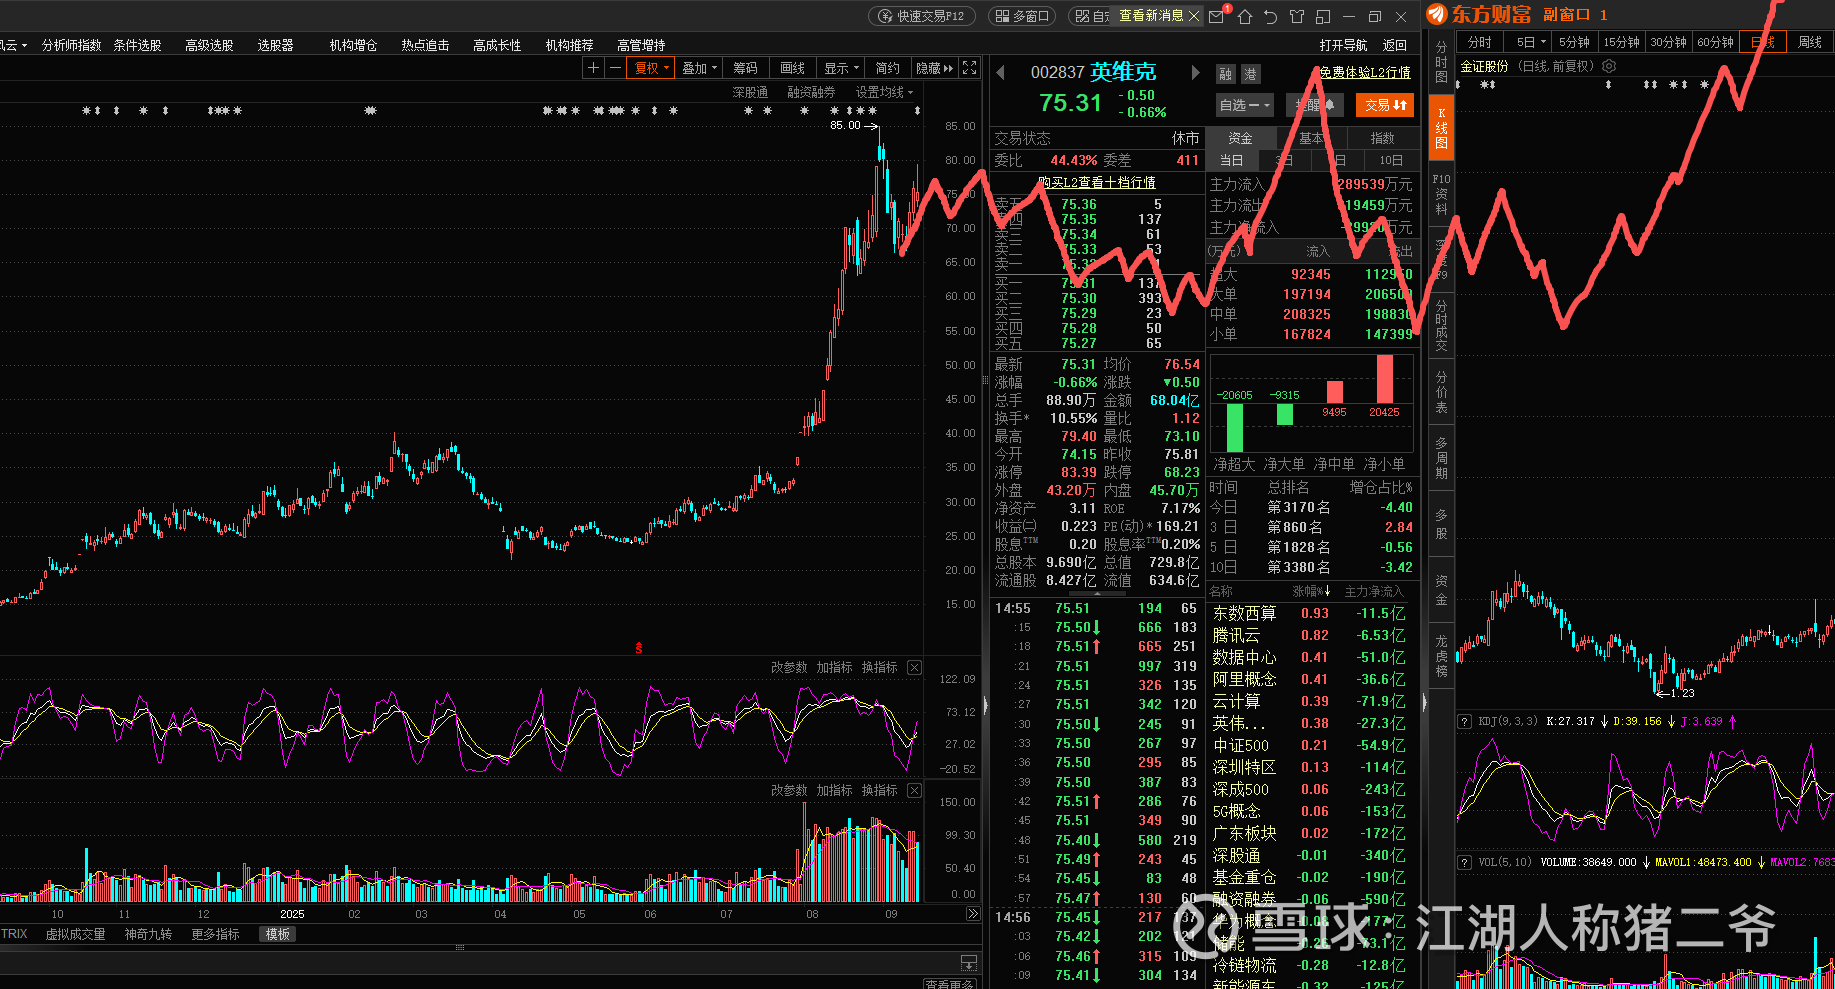Open help for the KDJ indicator
1835x989 pixels.
click(x=1464, y=721)
